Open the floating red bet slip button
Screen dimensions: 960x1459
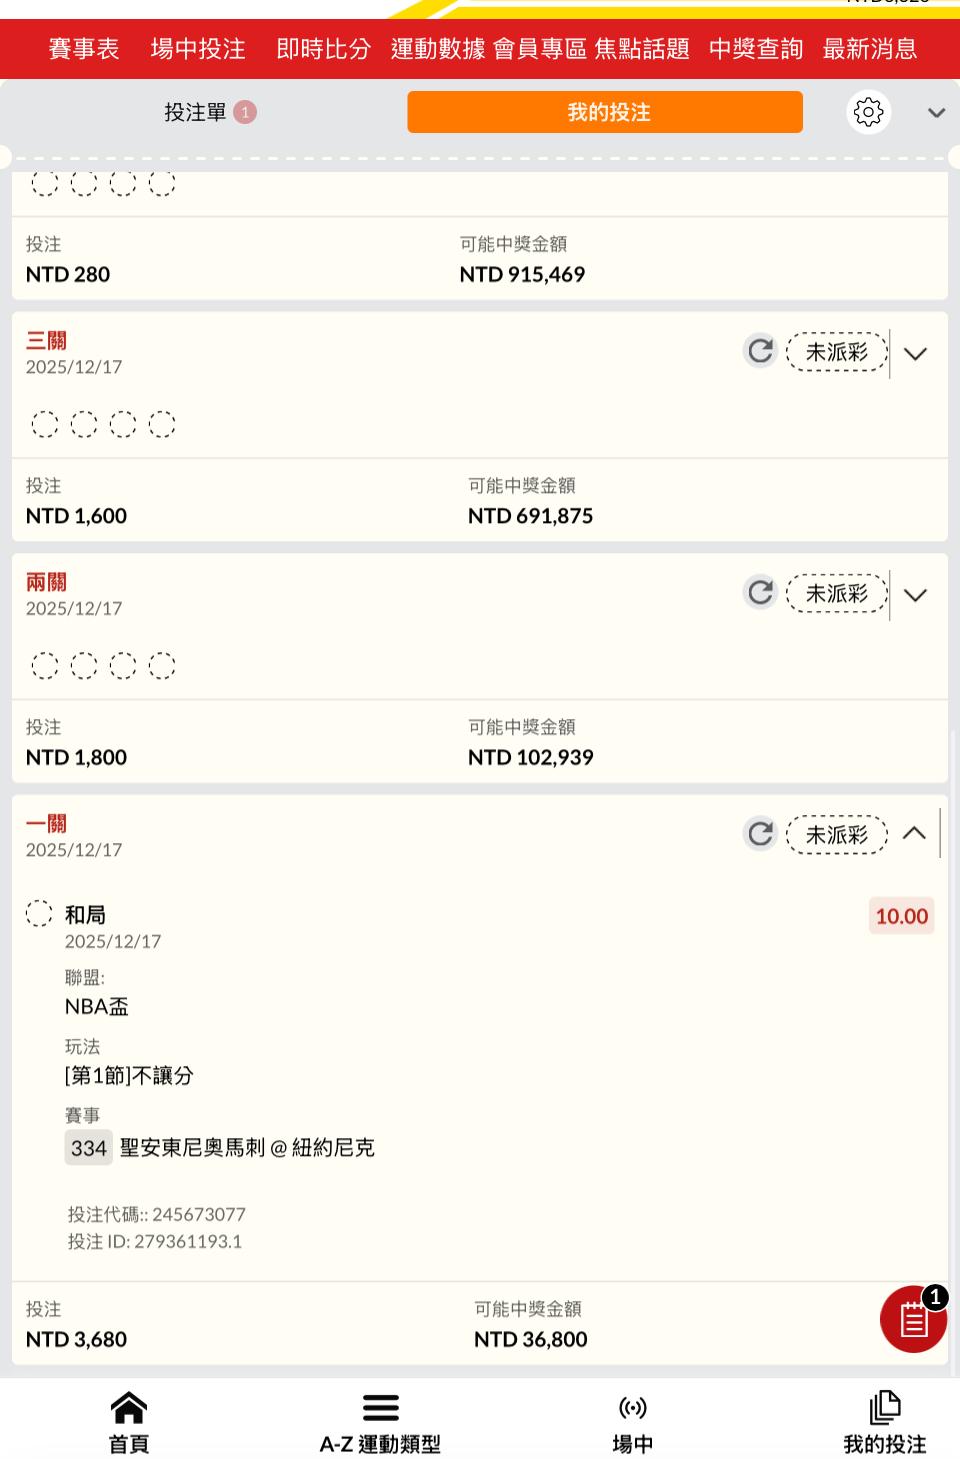click(x=913, y=1319)
